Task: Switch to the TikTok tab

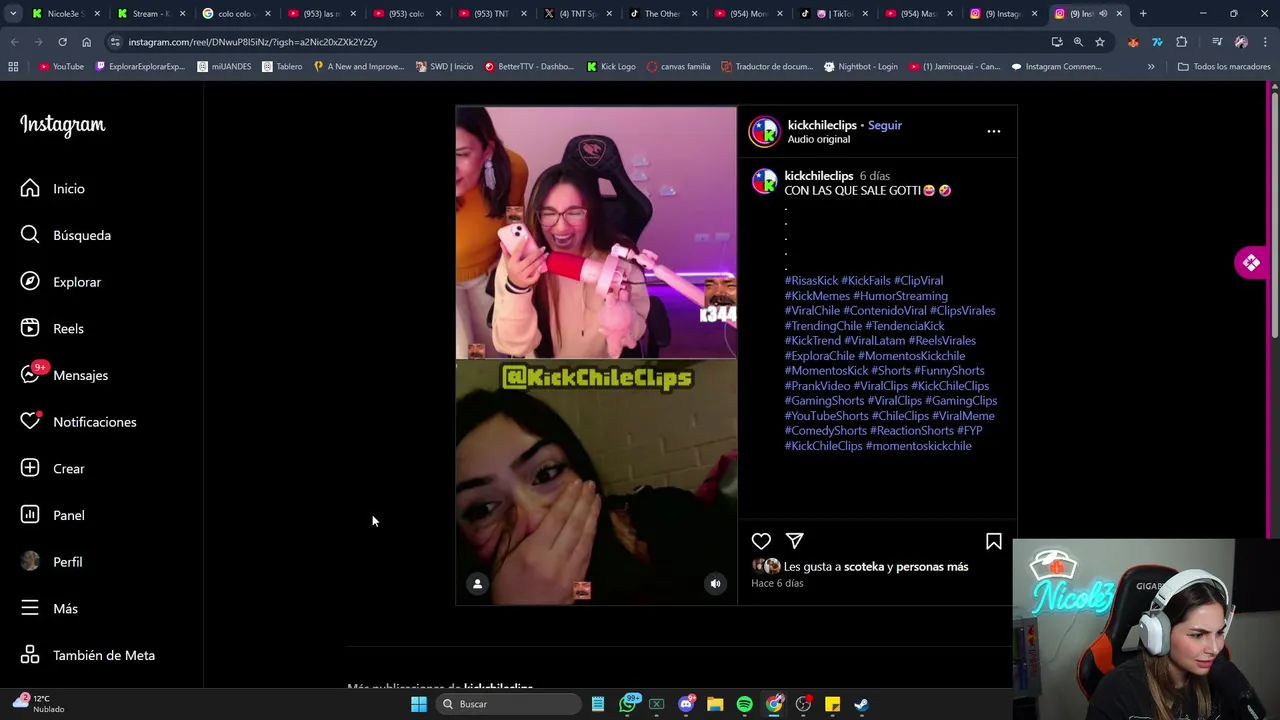Action: click(x=833, y=14)
